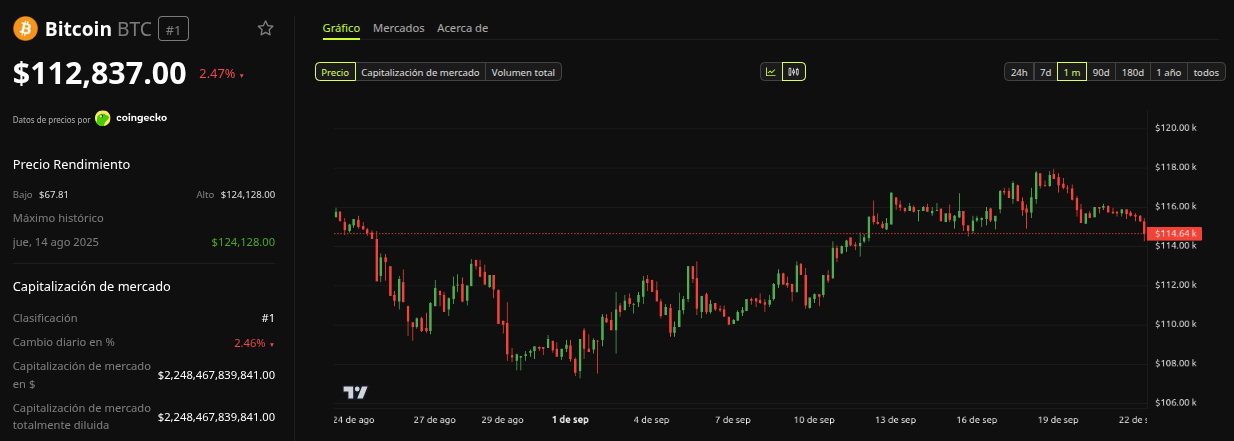Click the 13 de sep axis label
Screen dimensions: 1234x441
click(x=894, y=420)
